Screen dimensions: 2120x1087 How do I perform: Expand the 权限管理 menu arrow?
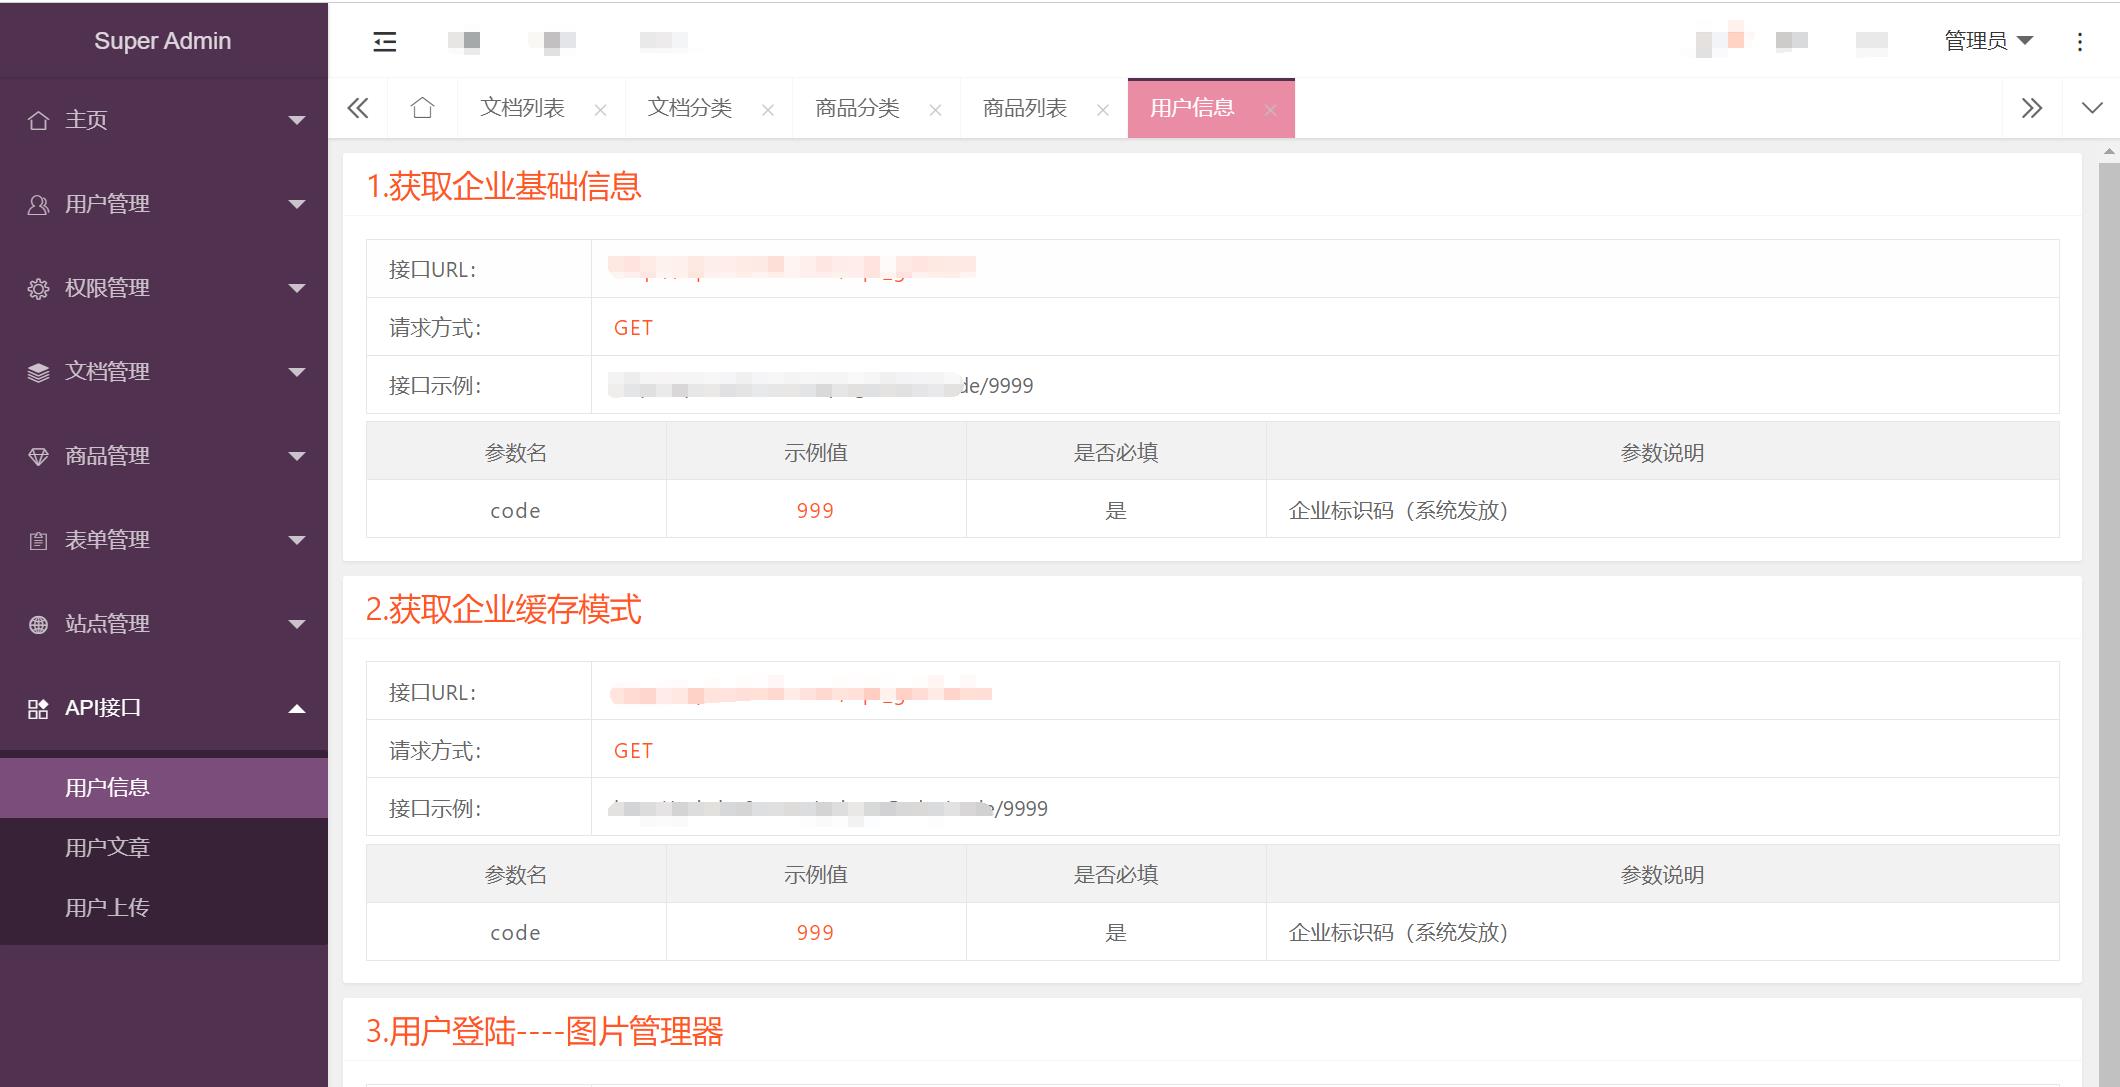(297, 288)
